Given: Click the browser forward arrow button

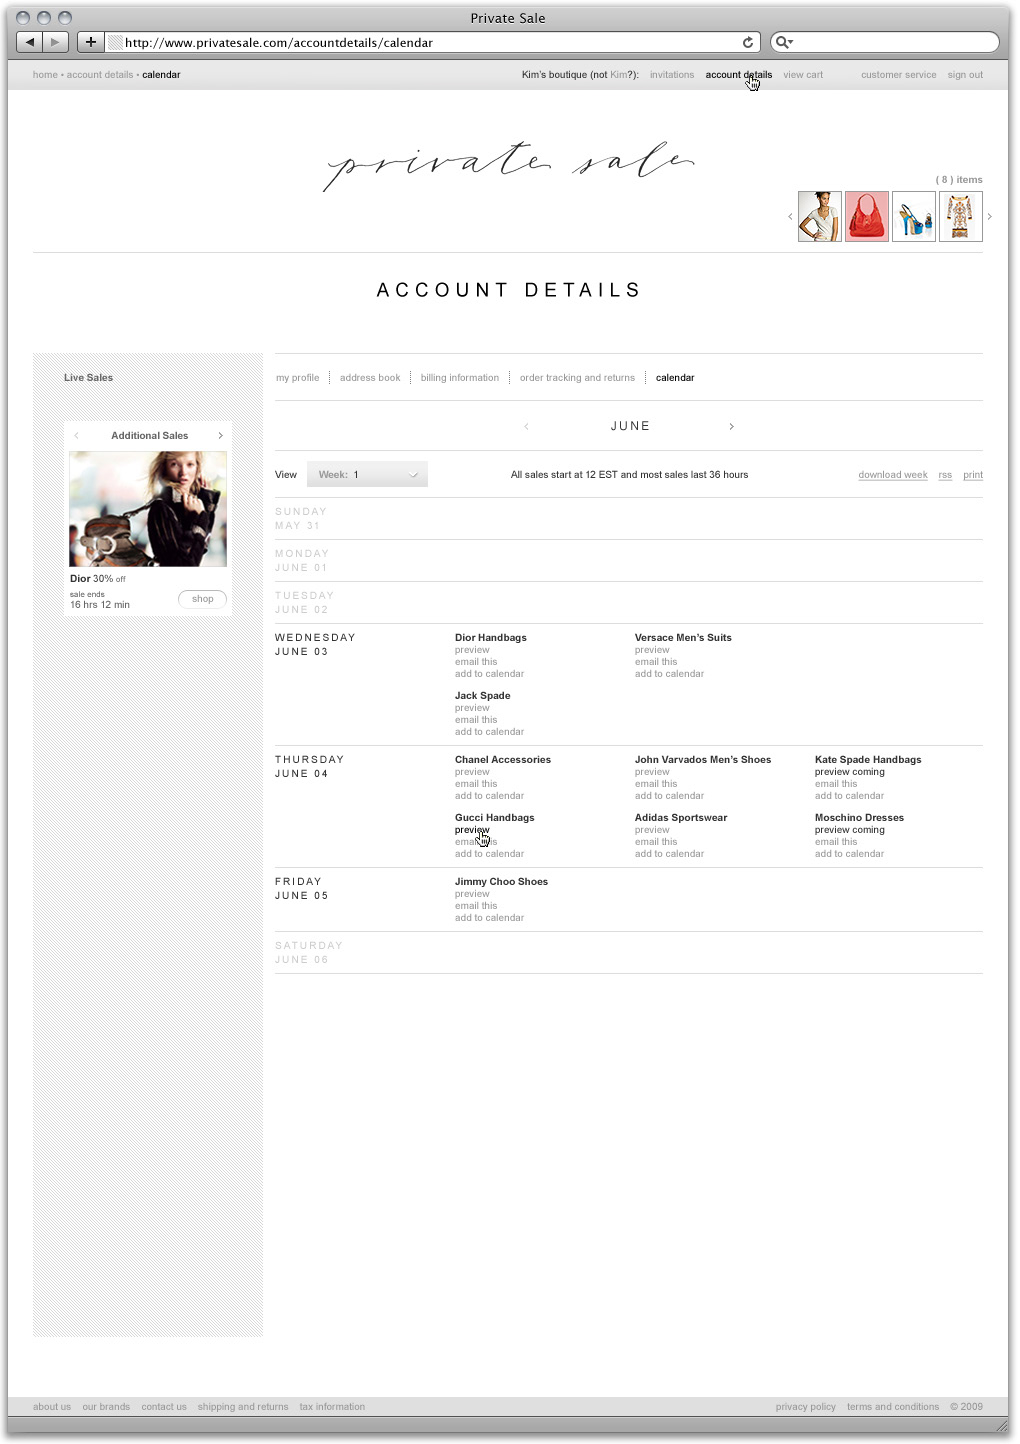Looking at the screenshot, I should click(56, 42).
